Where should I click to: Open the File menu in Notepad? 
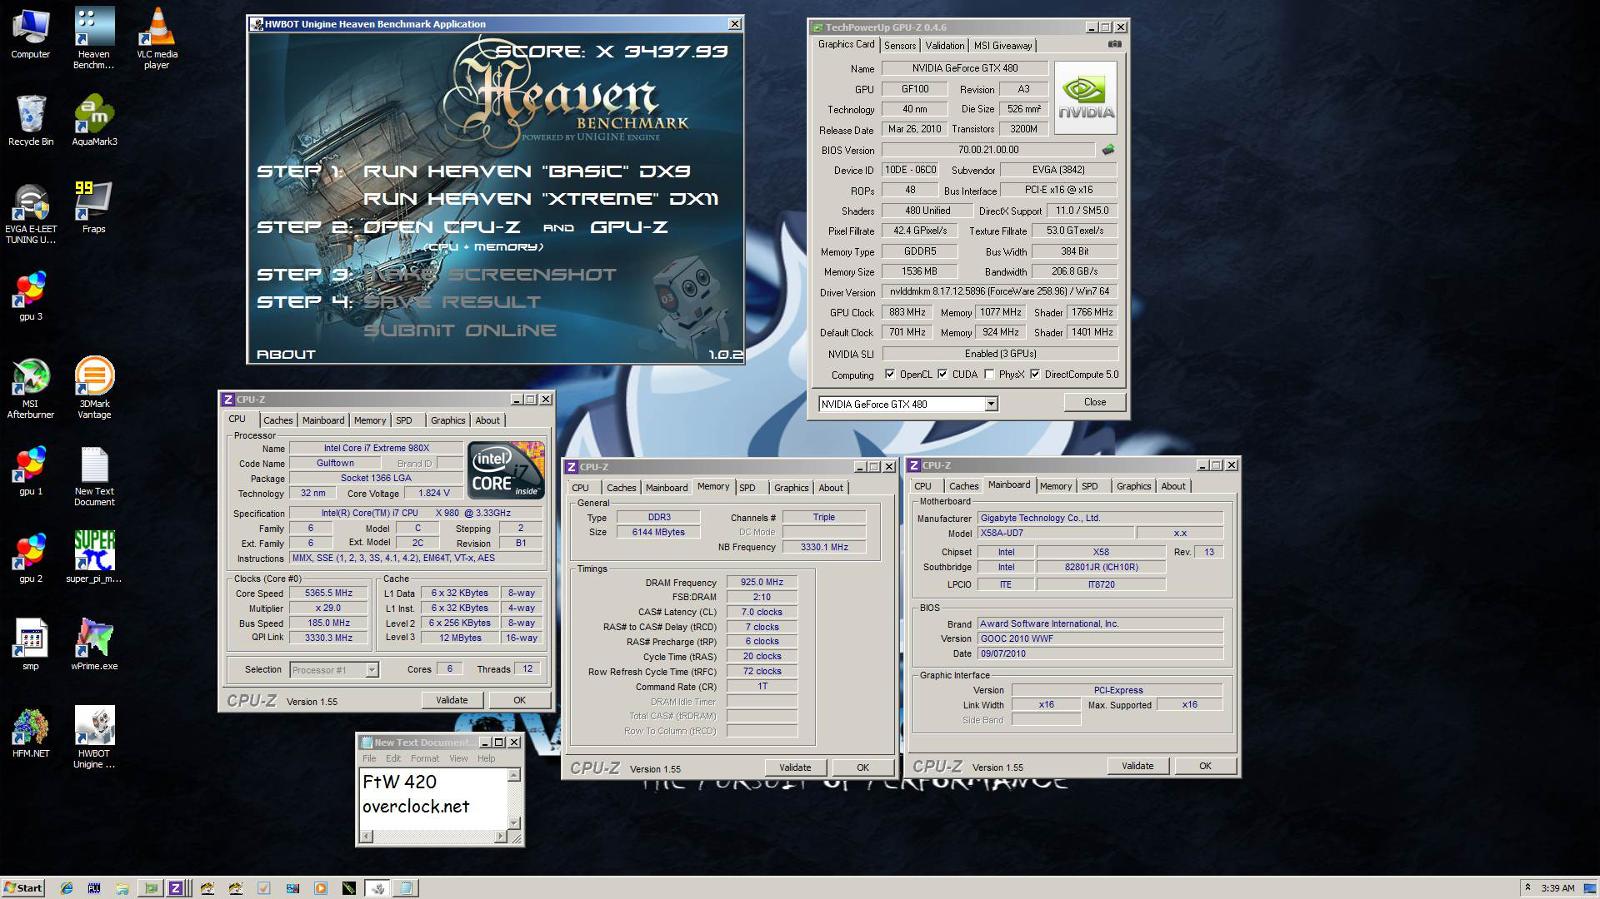(x=369, y=759)
